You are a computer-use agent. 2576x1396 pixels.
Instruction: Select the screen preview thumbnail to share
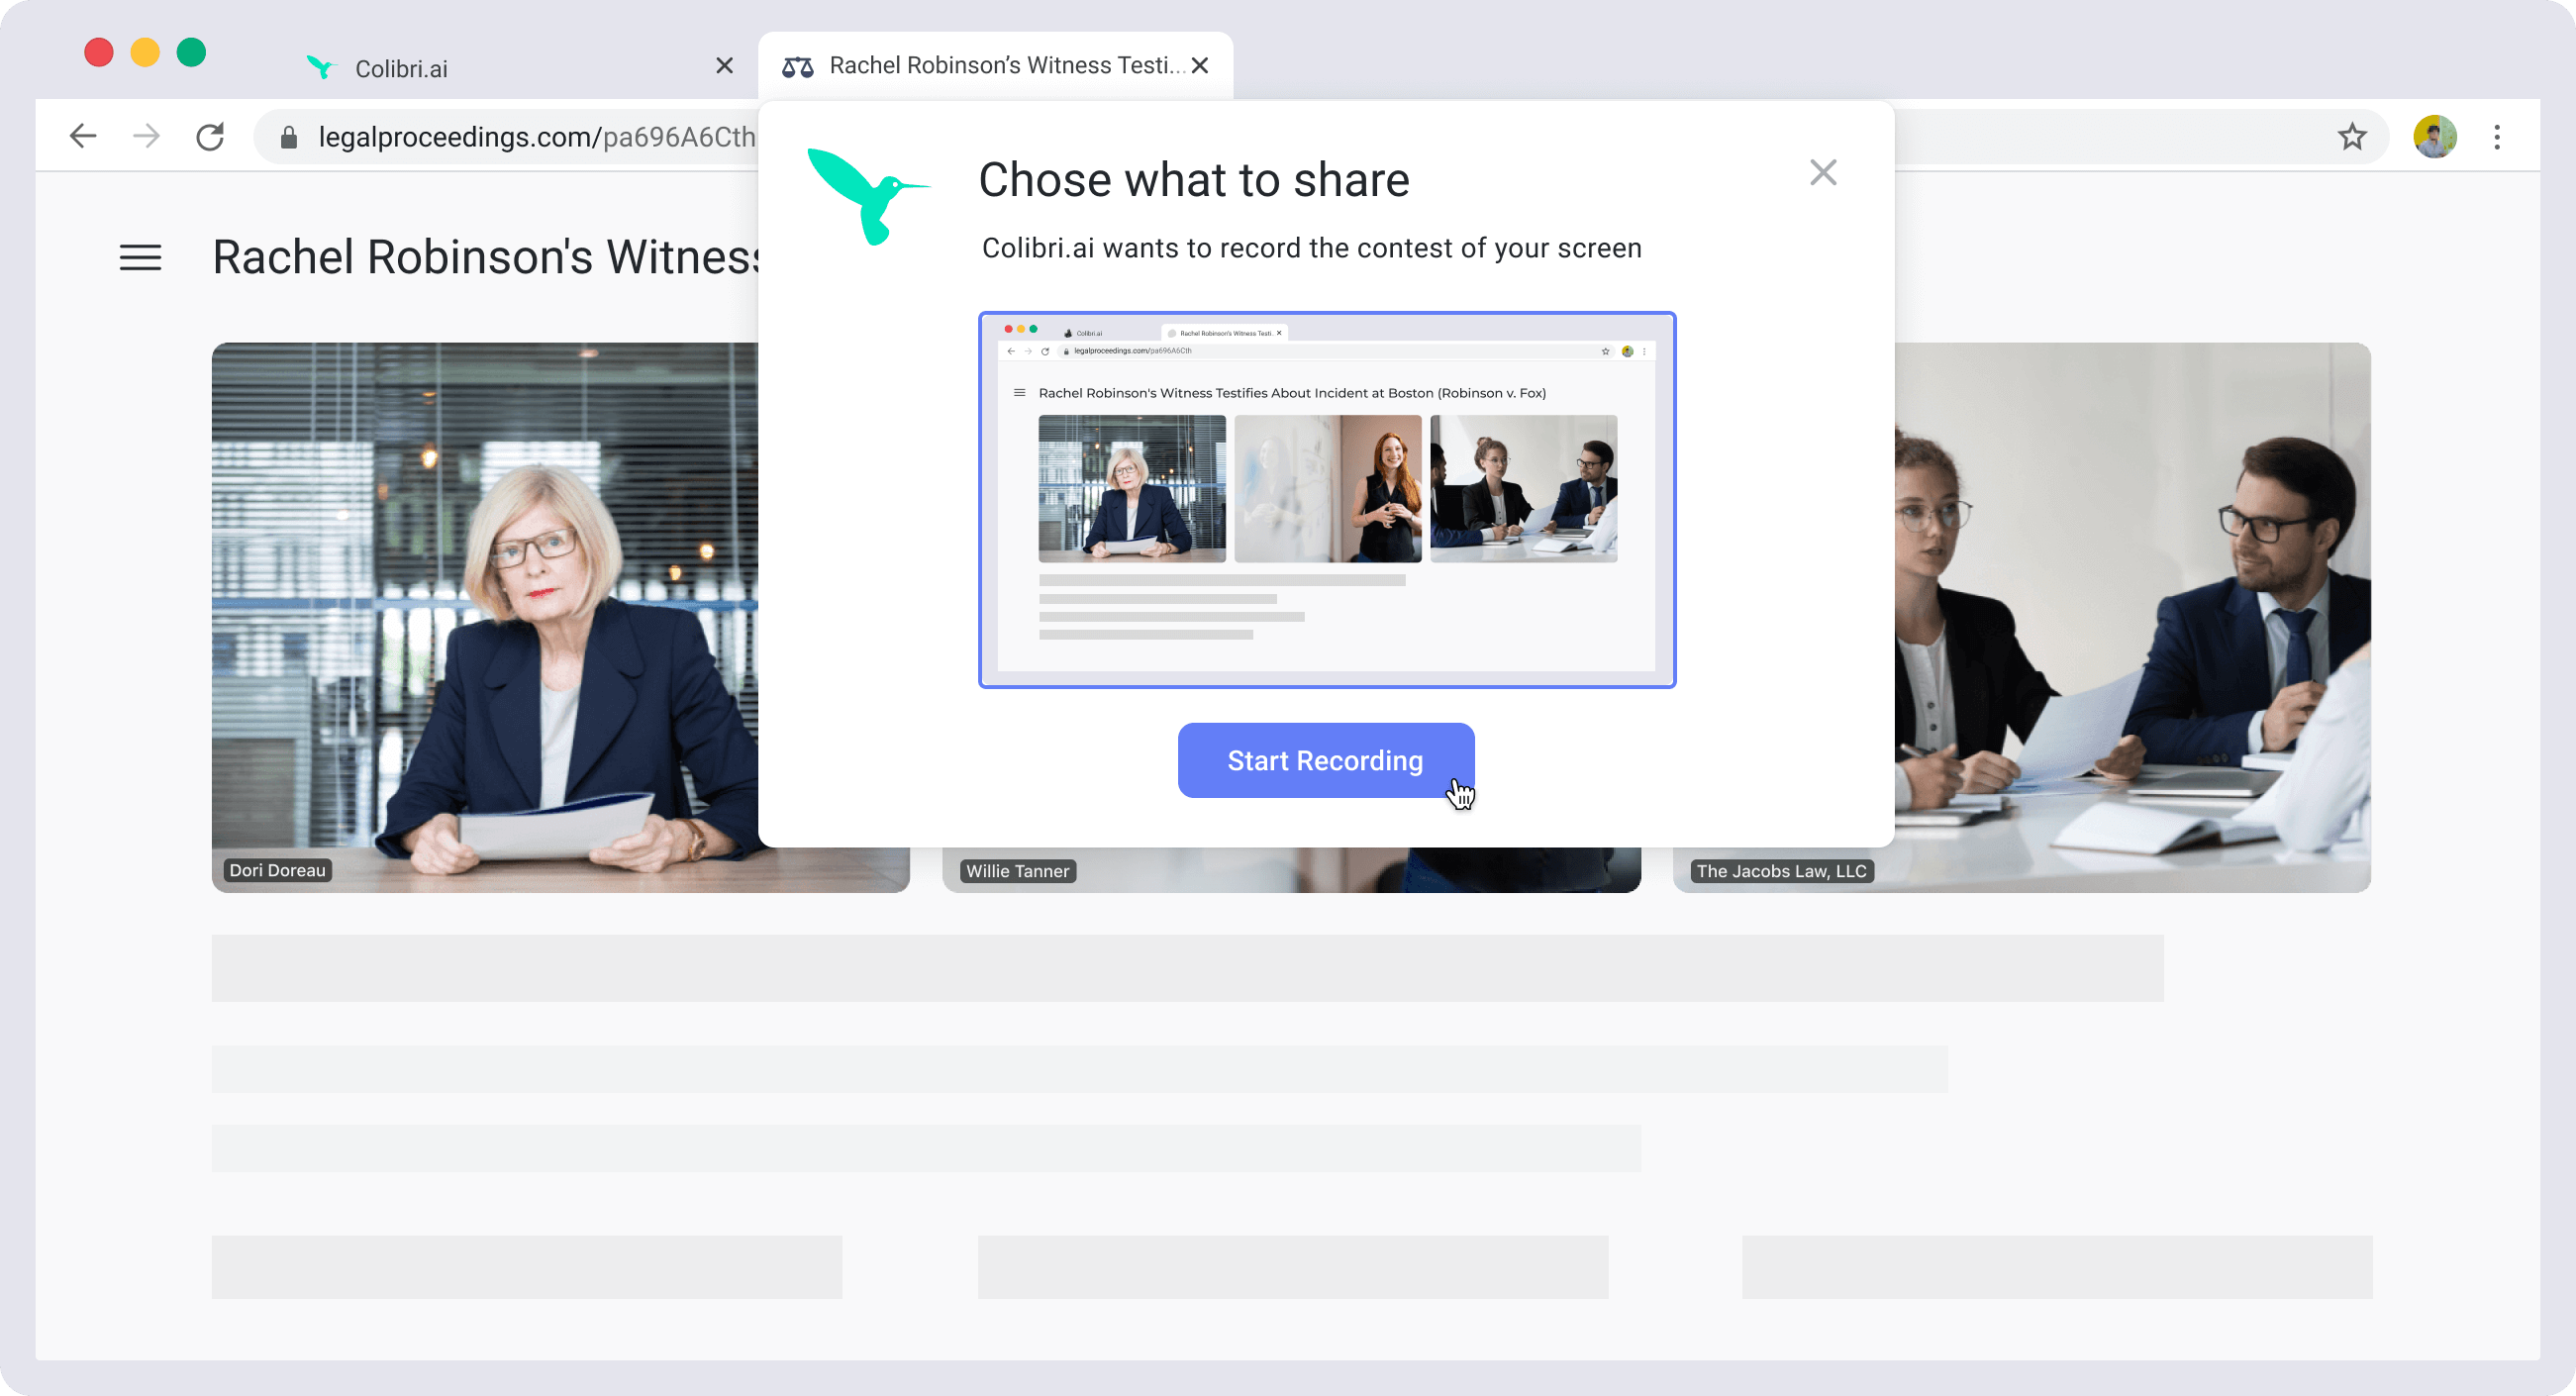pos(1326,499)
